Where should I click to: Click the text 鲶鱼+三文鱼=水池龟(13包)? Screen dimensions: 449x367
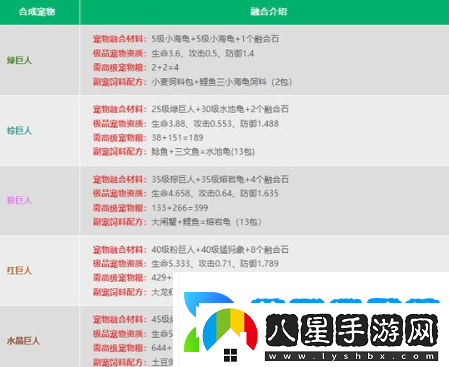(203, 152)
